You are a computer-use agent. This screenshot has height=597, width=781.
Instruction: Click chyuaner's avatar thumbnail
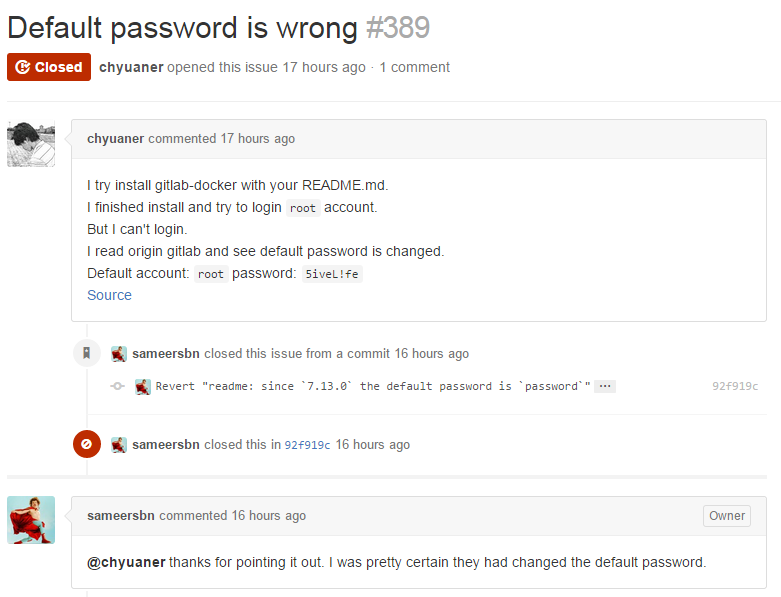click(x=31, y=143)
